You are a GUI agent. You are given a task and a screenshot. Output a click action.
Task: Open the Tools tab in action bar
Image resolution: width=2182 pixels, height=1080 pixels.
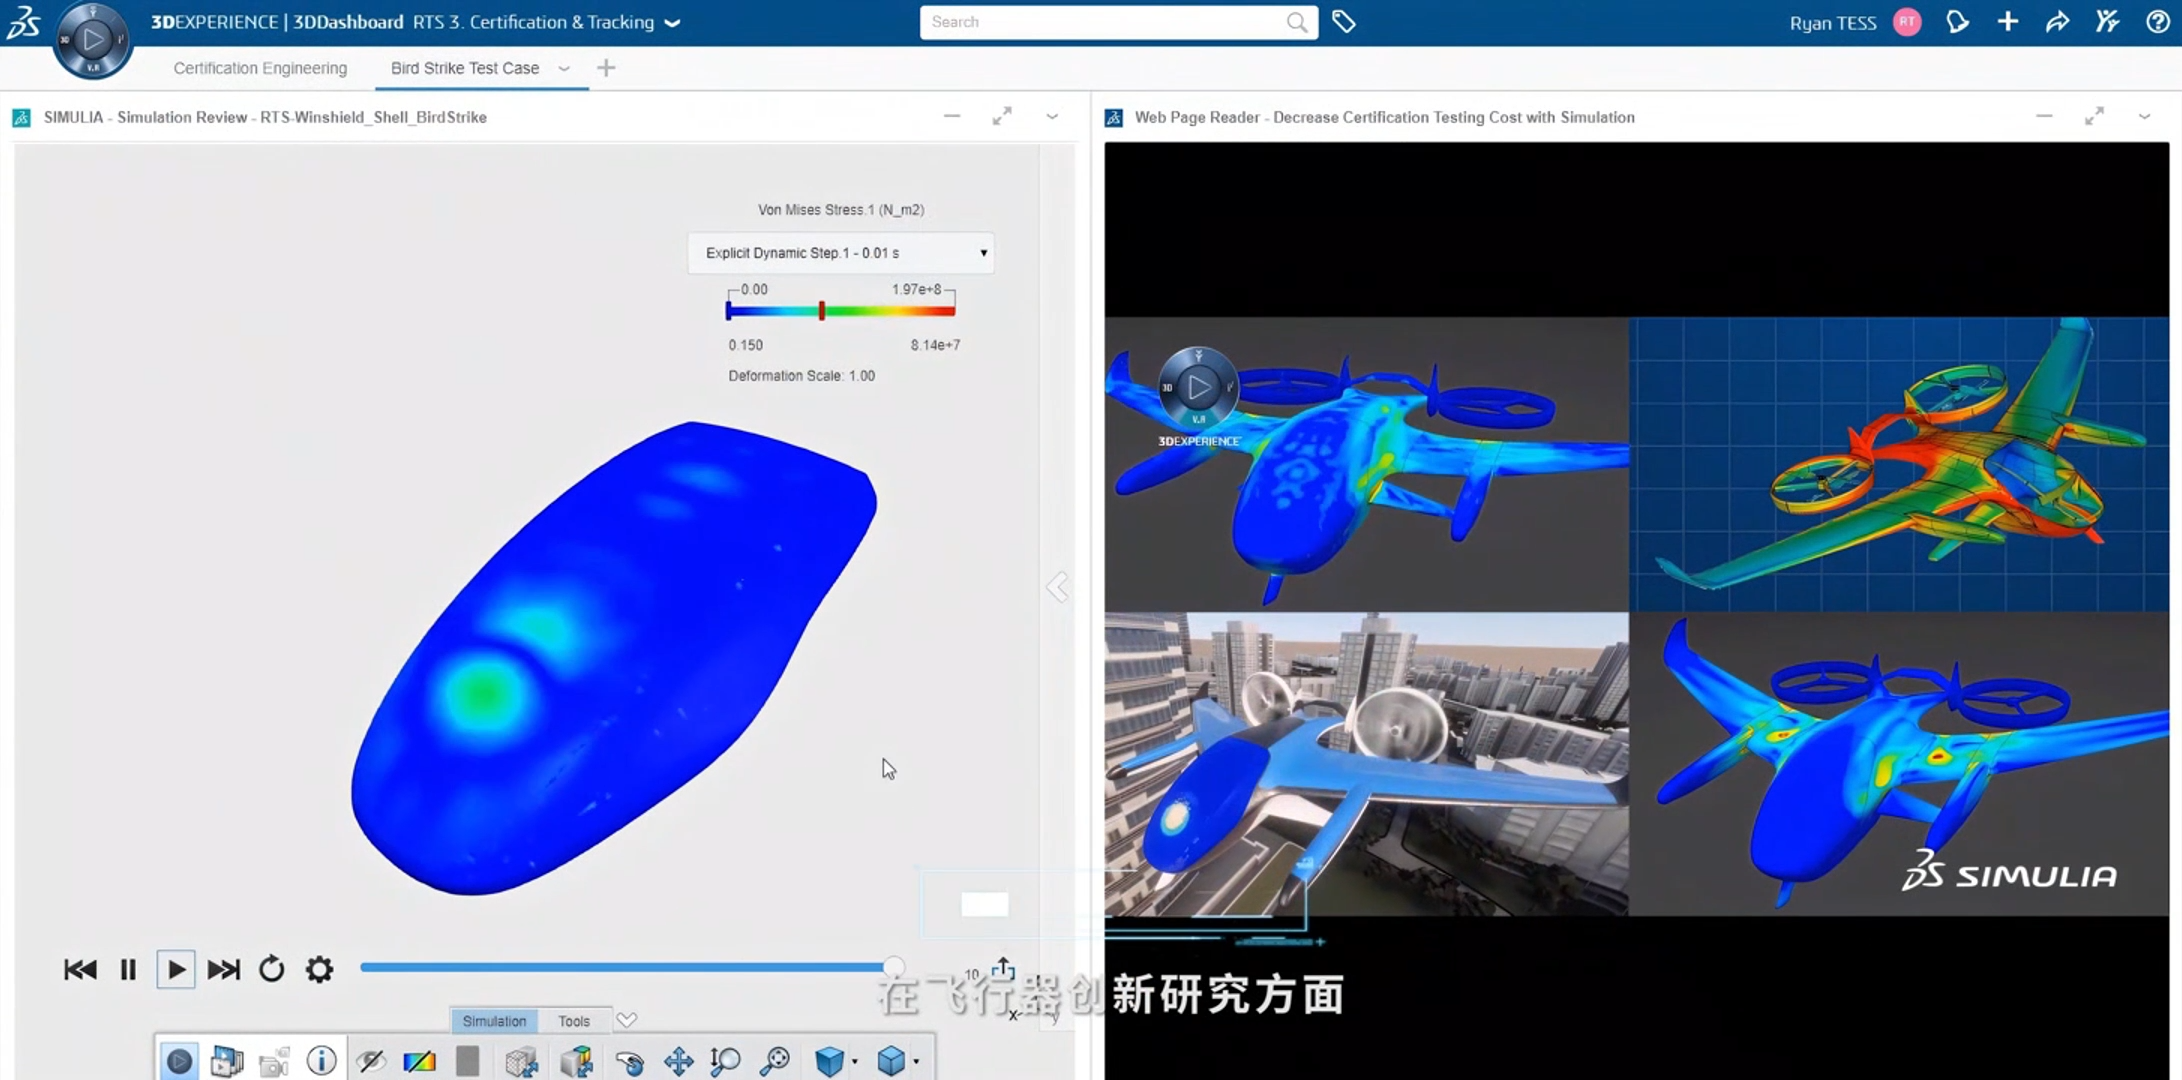pyautogui.click(x=573, y=1021)
